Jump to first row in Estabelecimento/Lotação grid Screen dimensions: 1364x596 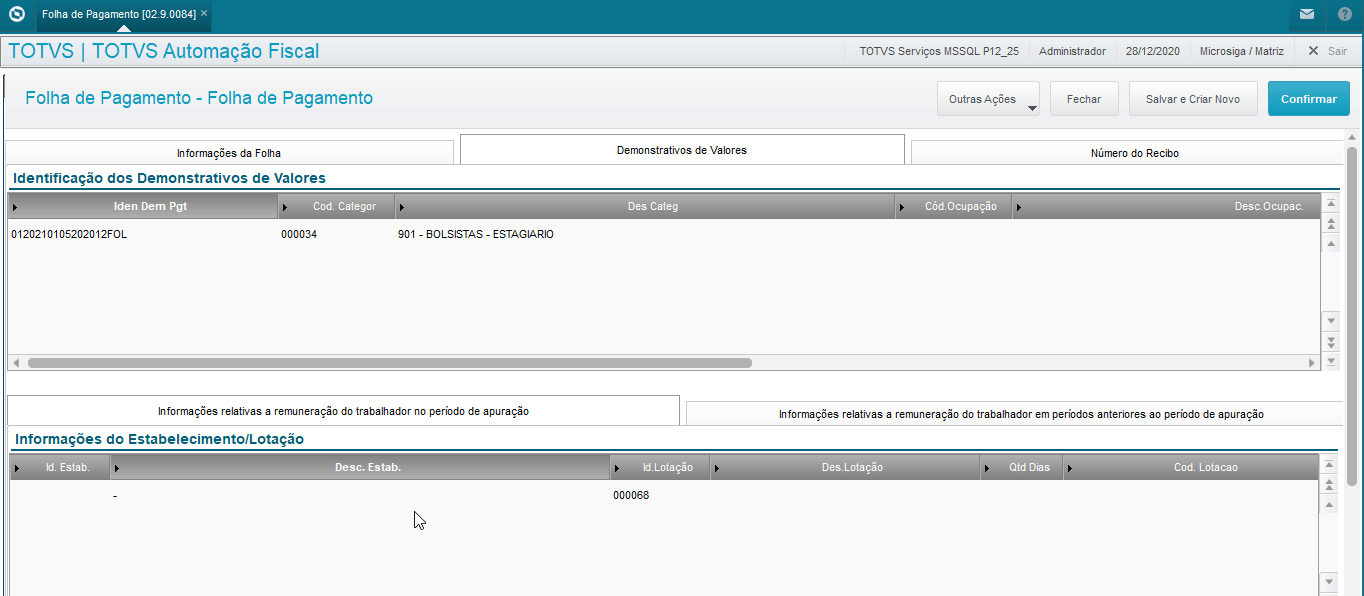1329,465
